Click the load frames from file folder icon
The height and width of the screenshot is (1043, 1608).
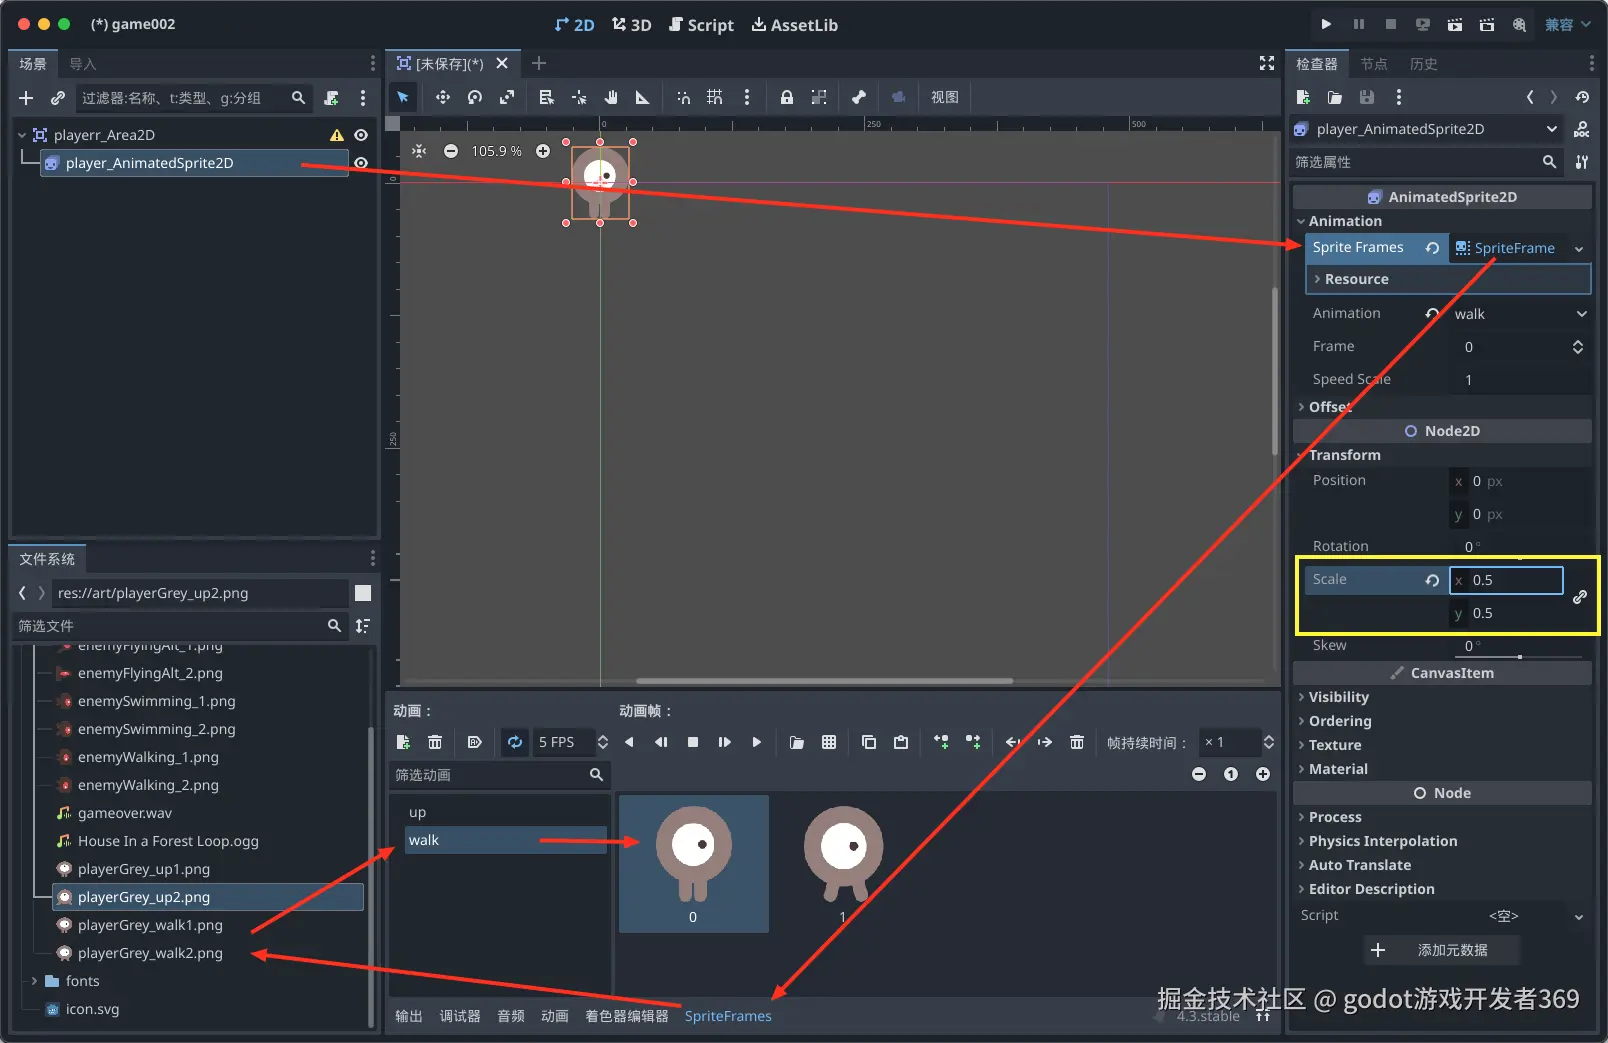[x=797, y=742]
